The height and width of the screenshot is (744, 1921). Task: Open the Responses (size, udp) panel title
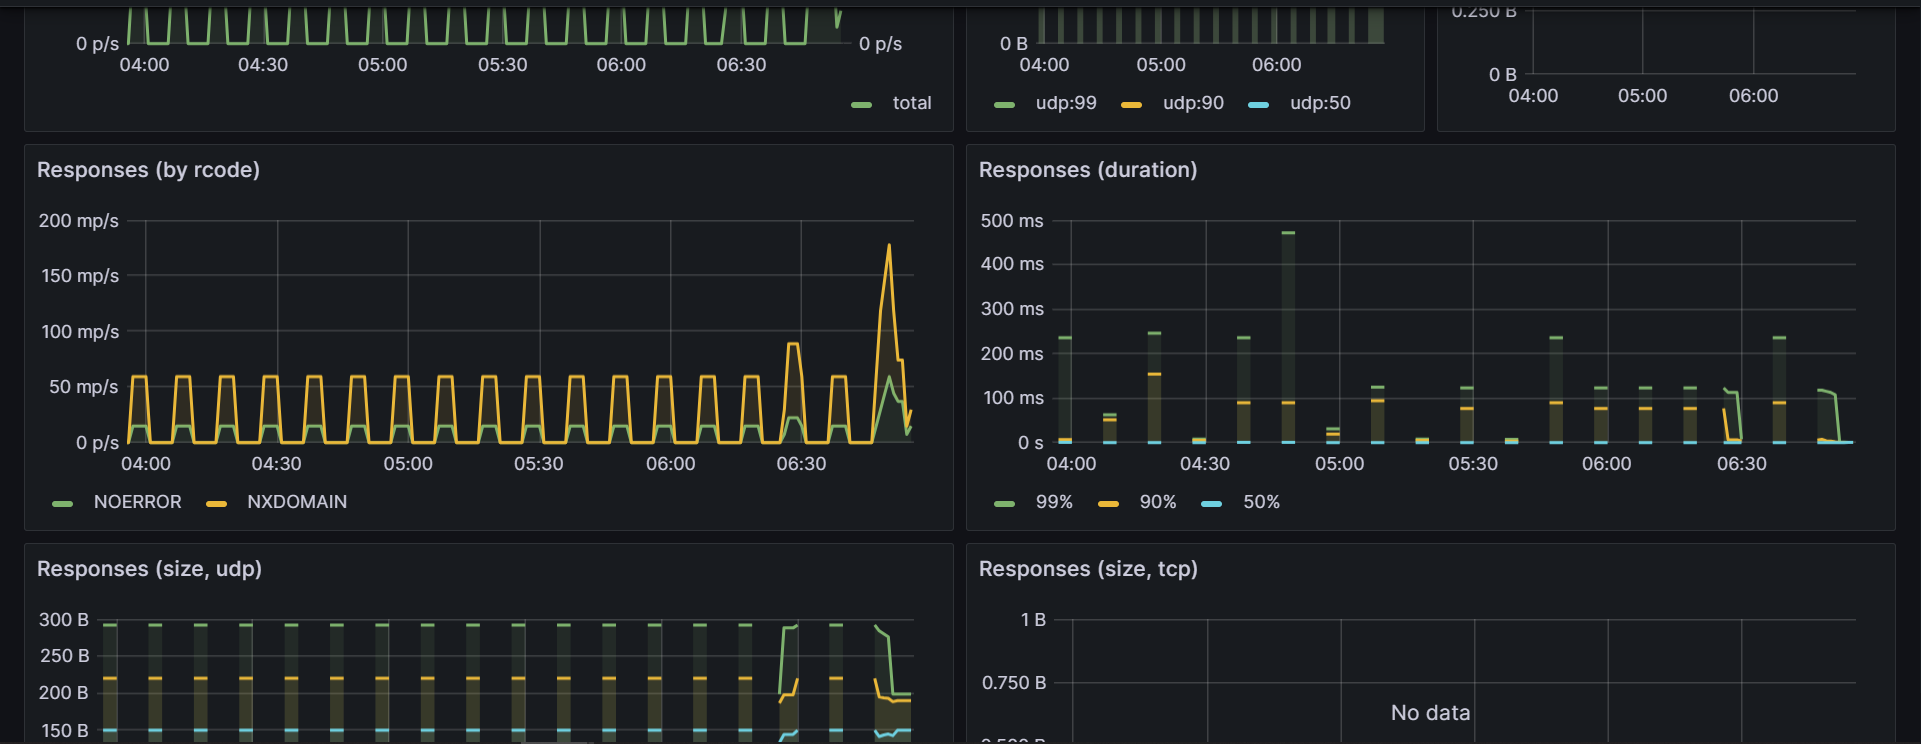pos(149,569)
